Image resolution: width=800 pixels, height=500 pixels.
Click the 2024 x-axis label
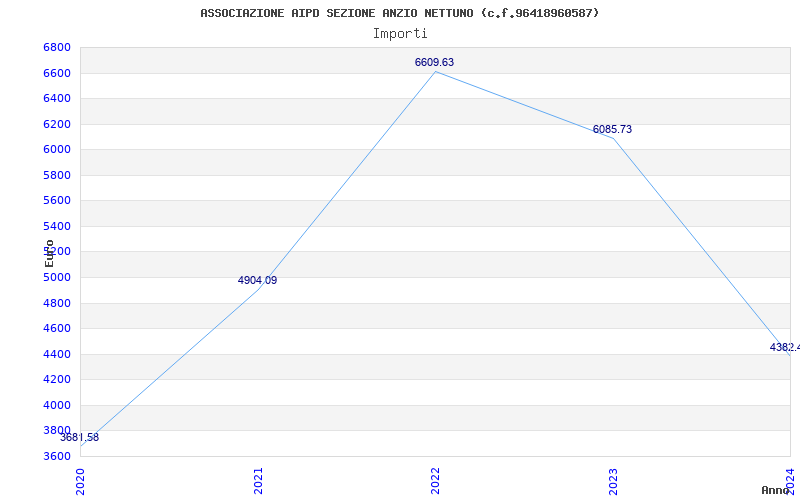[790, 481]
